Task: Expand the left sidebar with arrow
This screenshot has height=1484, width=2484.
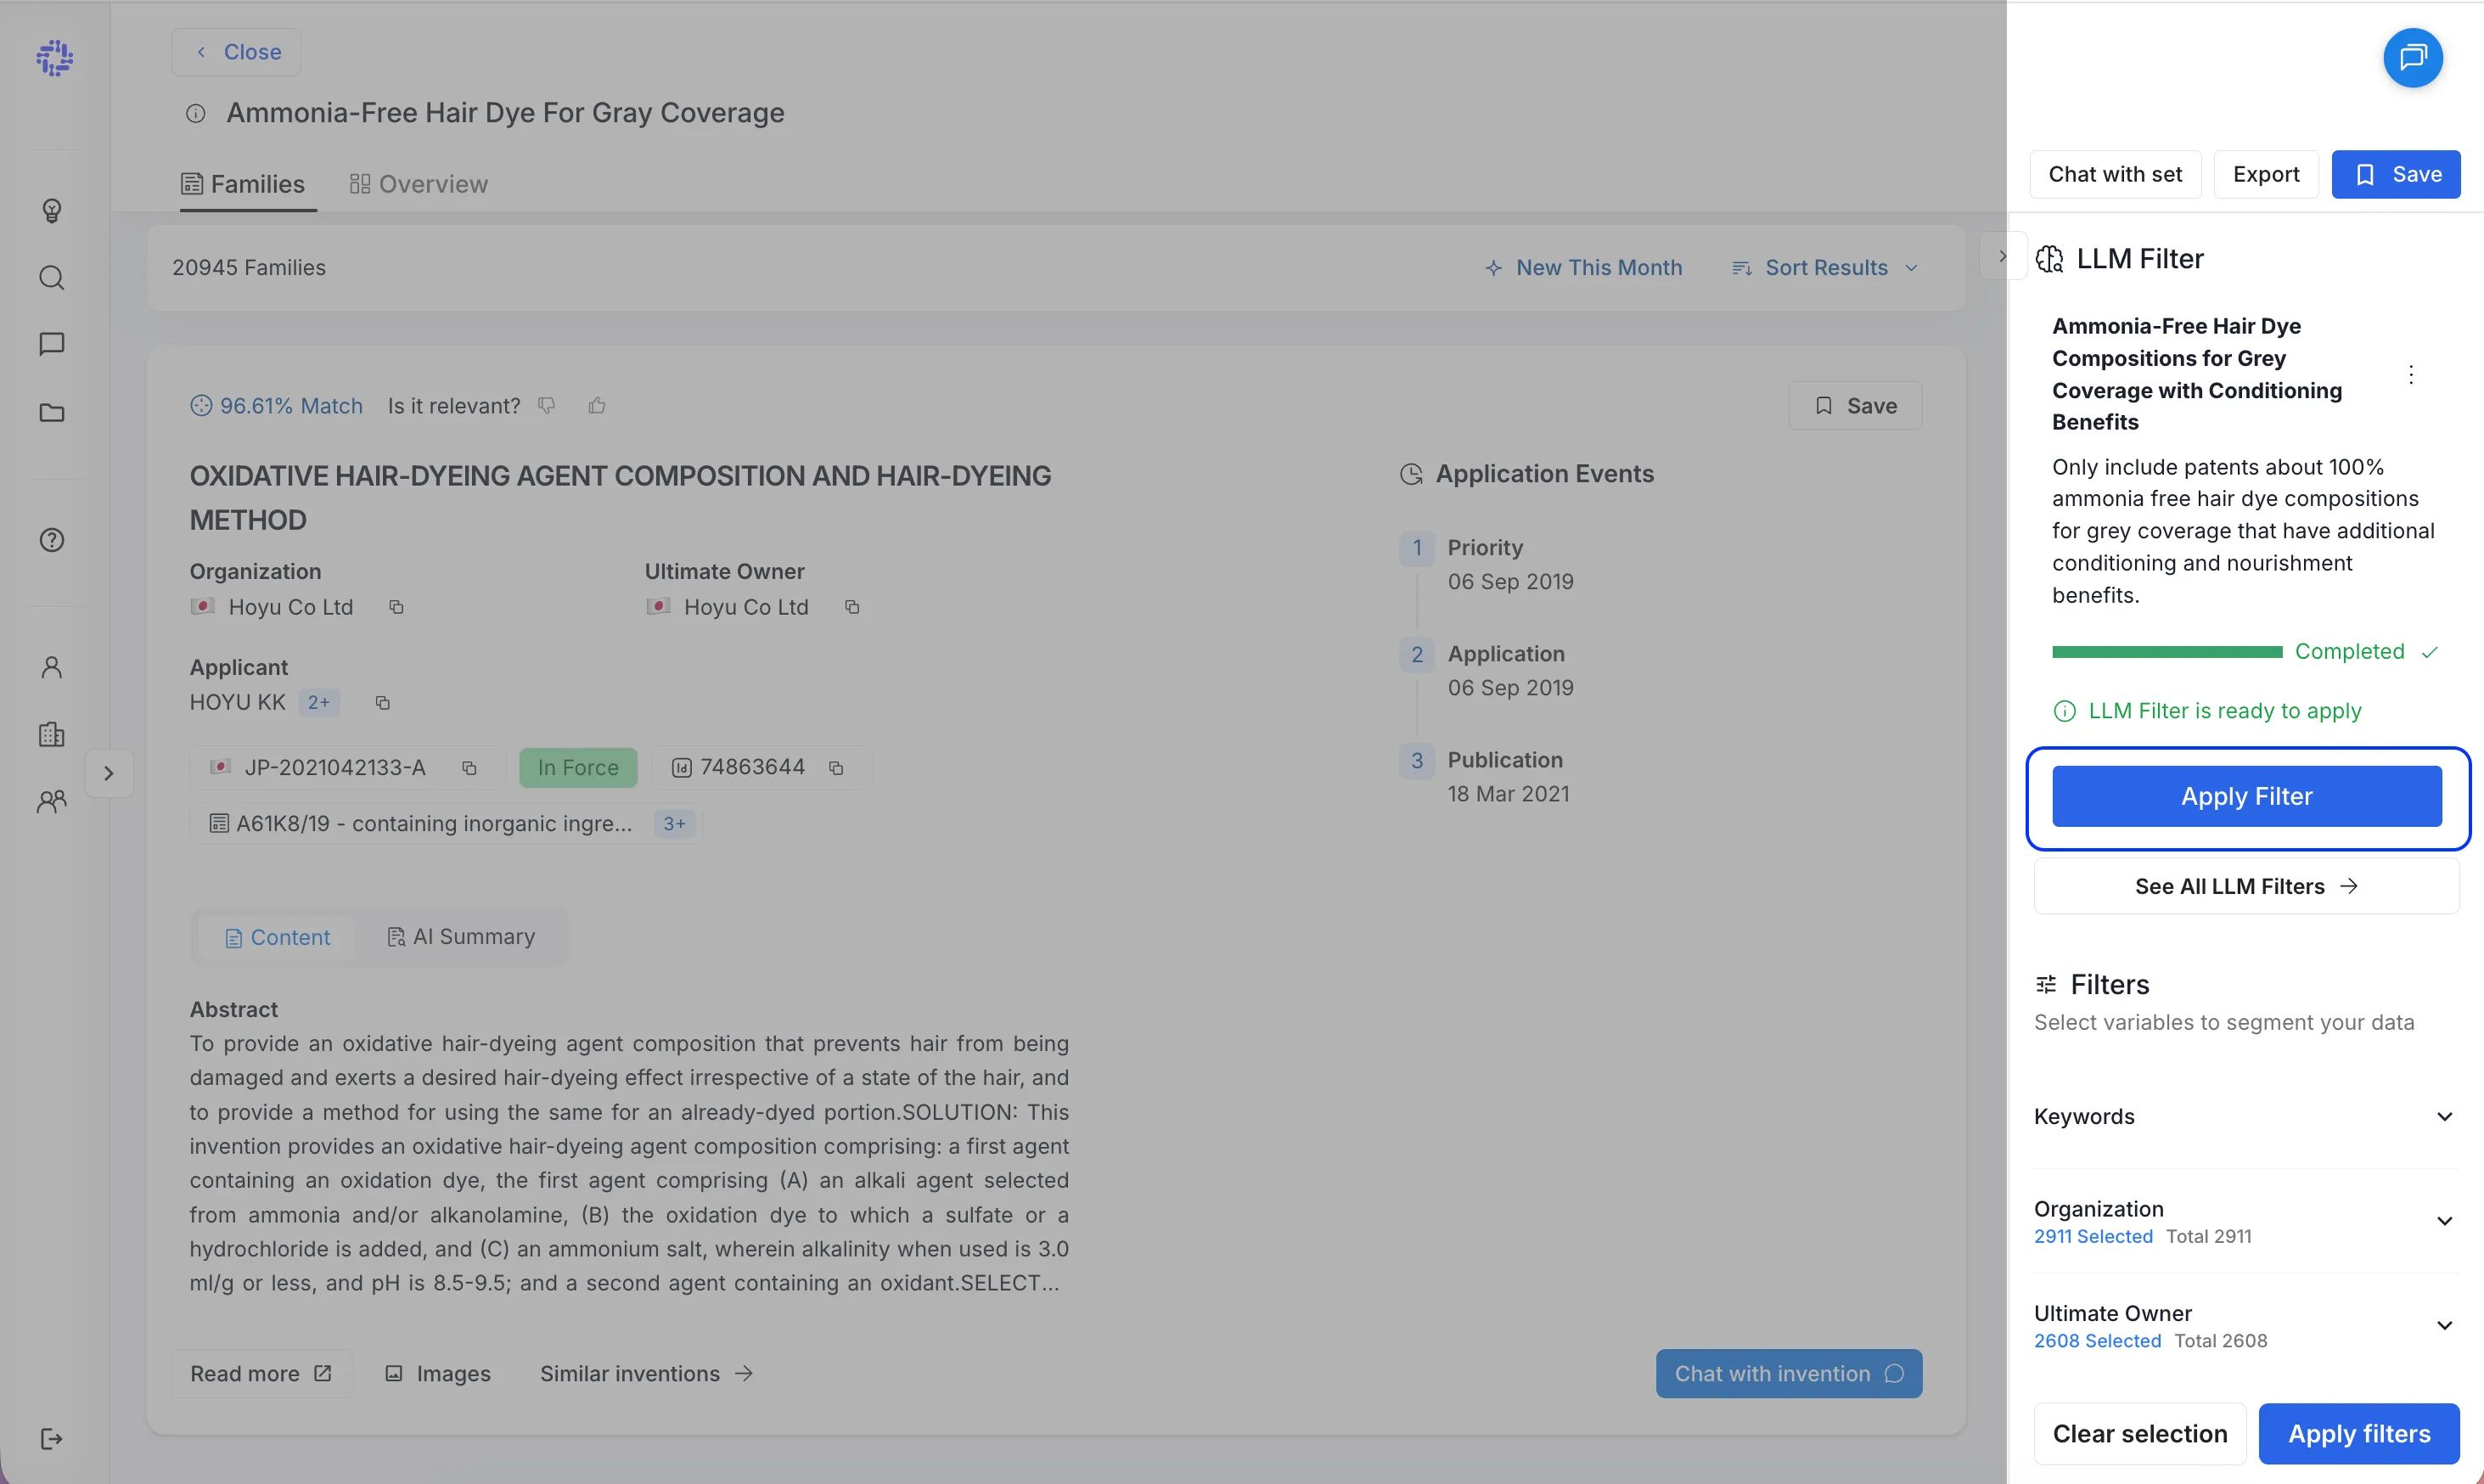Action: [x=109, y=773]
